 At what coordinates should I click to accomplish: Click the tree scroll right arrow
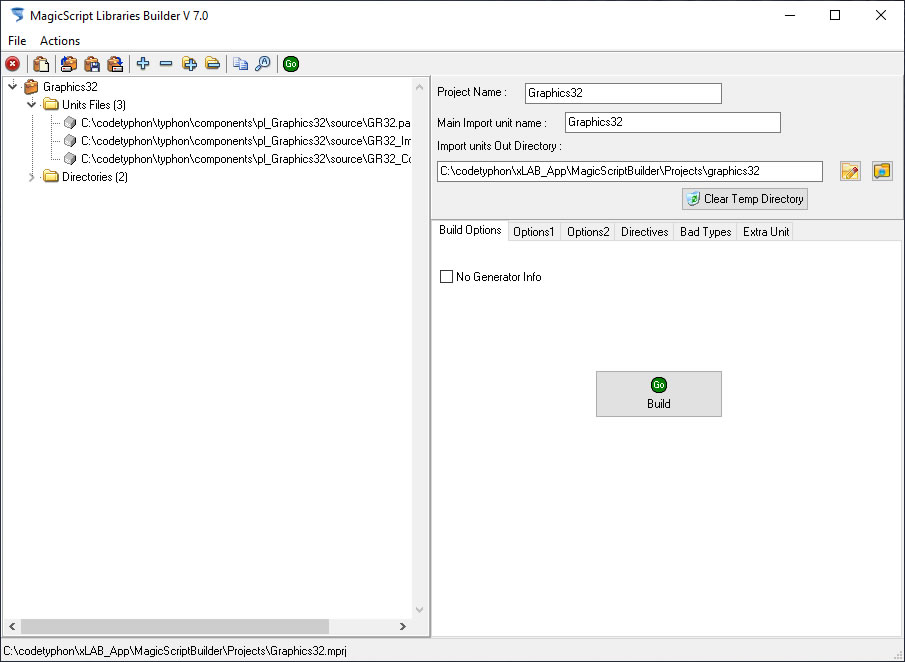point(403,626)
